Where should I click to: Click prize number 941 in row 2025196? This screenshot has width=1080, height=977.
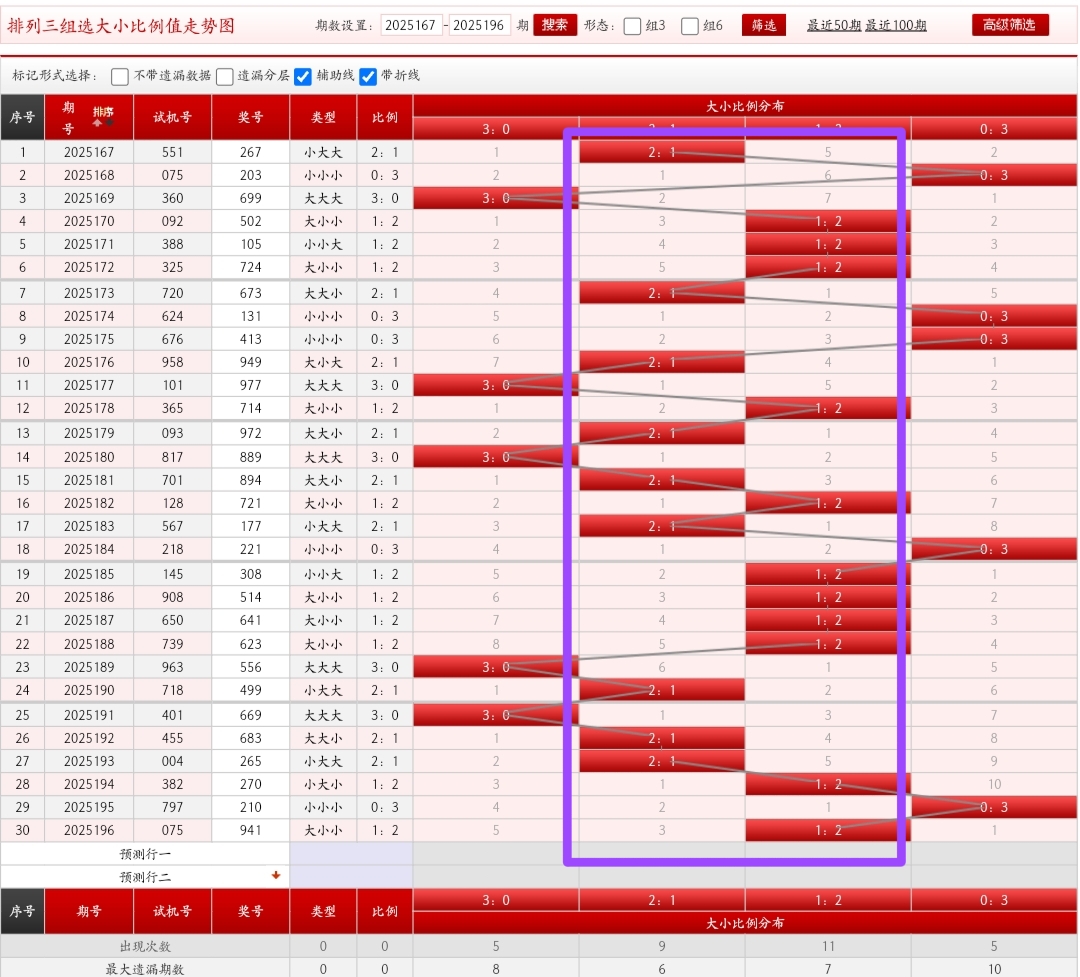point(251,831)
